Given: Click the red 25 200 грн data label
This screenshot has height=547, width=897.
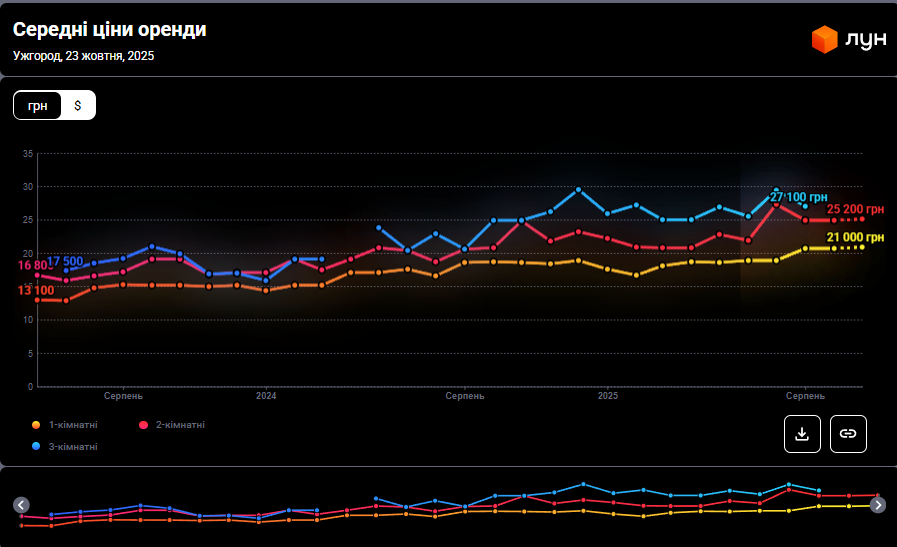Looking at the screenshot, I should click(855, 209).
